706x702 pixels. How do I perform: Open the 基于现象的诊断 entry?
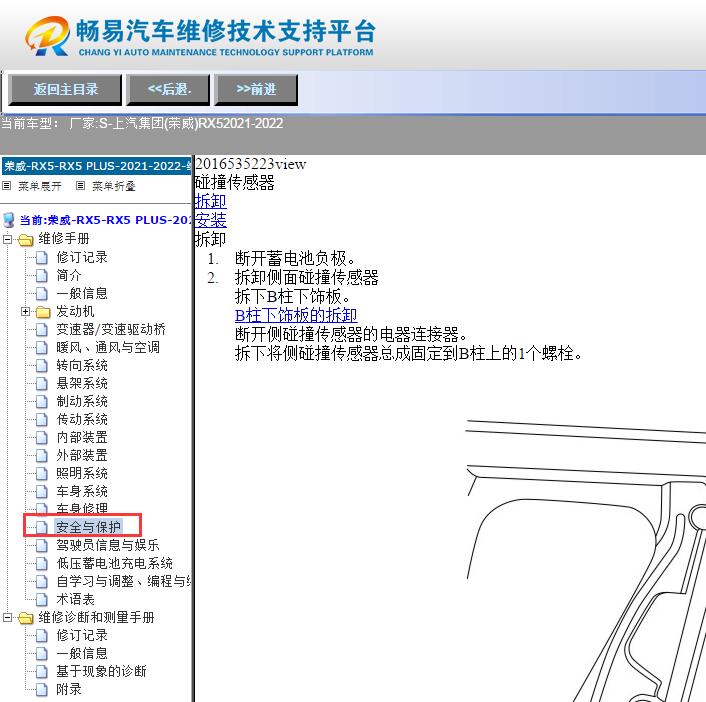[101, 671]
